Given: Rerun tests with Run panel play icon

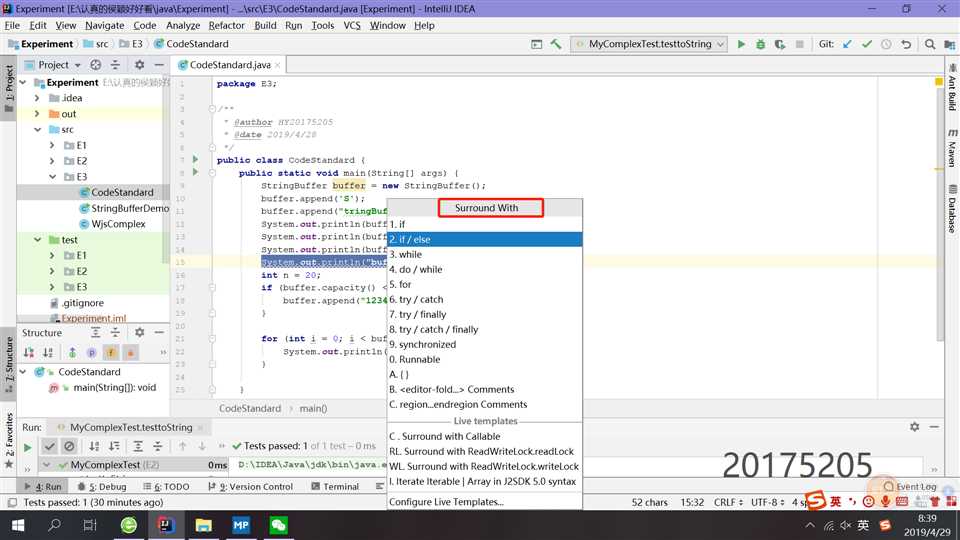Looking at the screenshot, I should [x=28, y=447].
